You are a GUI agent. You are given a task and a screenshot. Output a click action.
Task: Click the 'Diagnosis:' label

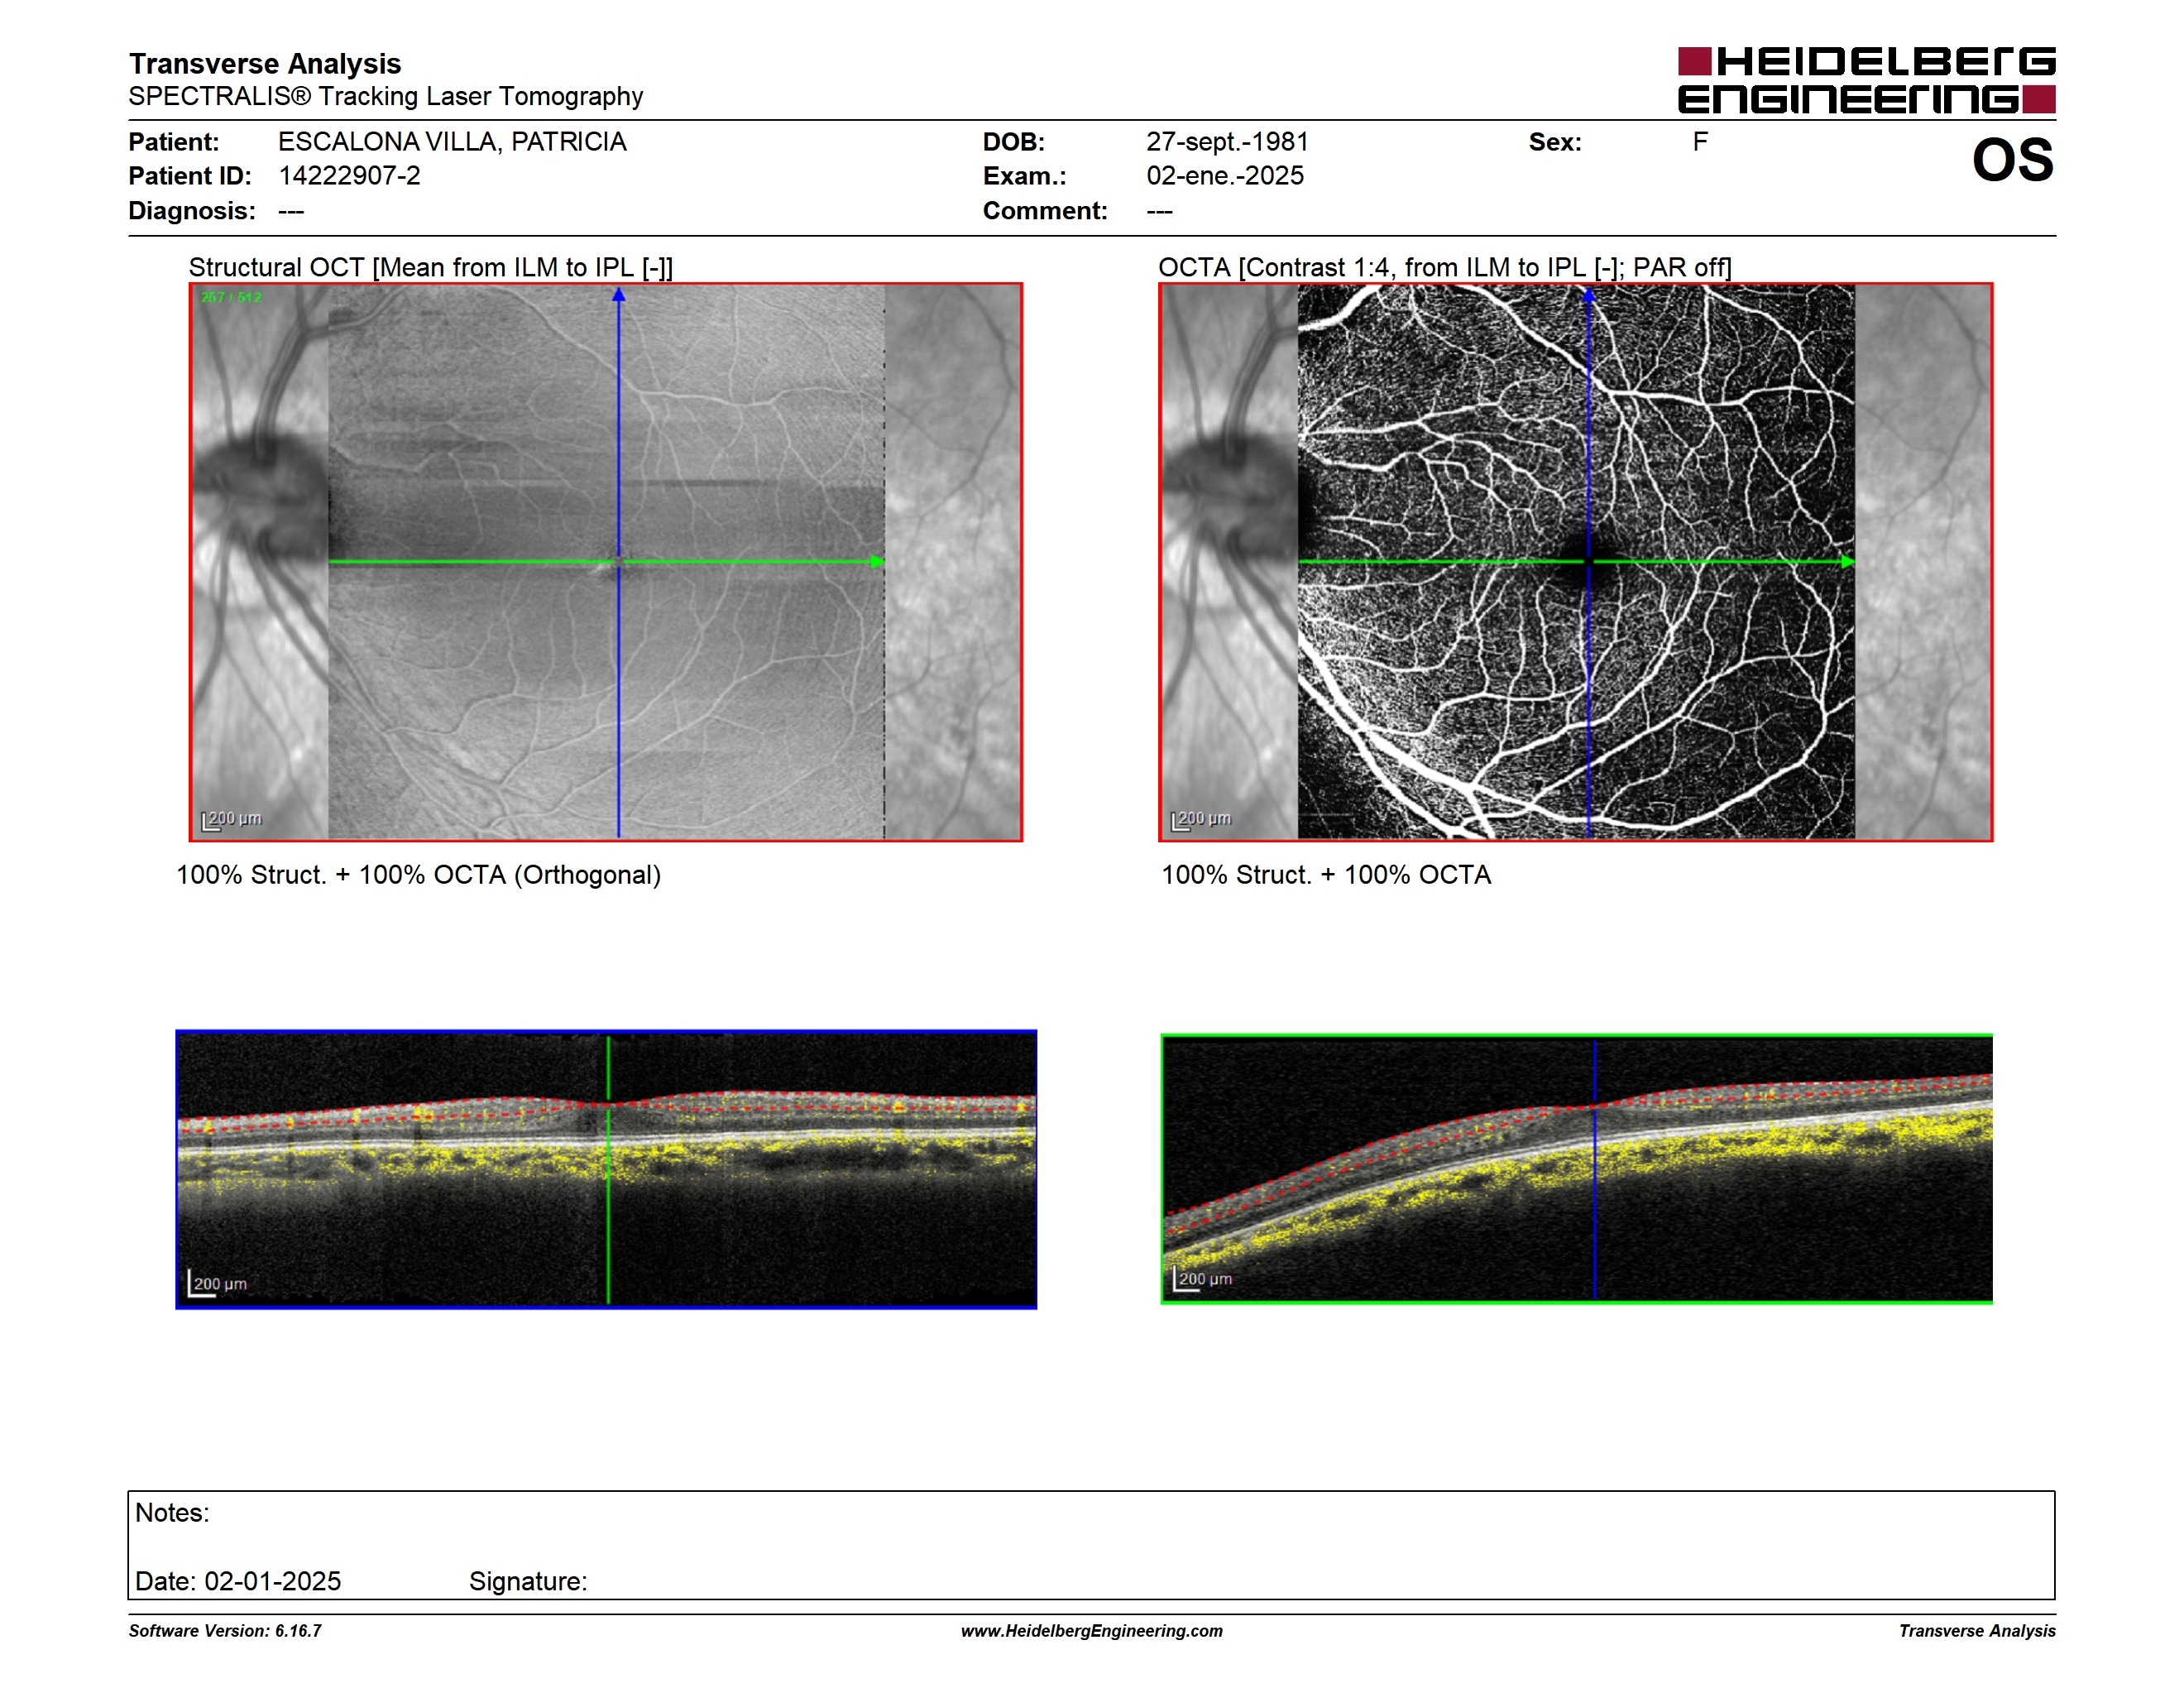pyautogui.click(x=192, y=210)
